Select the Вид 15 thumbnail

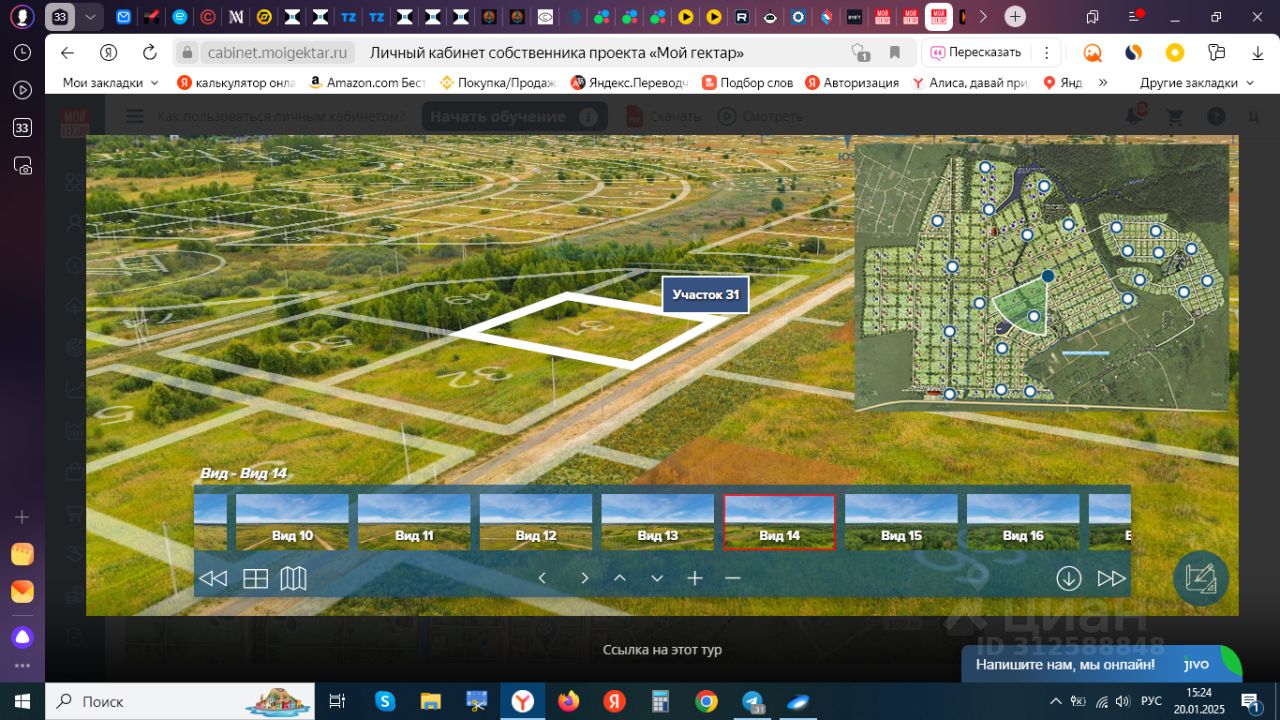(901, 522)
